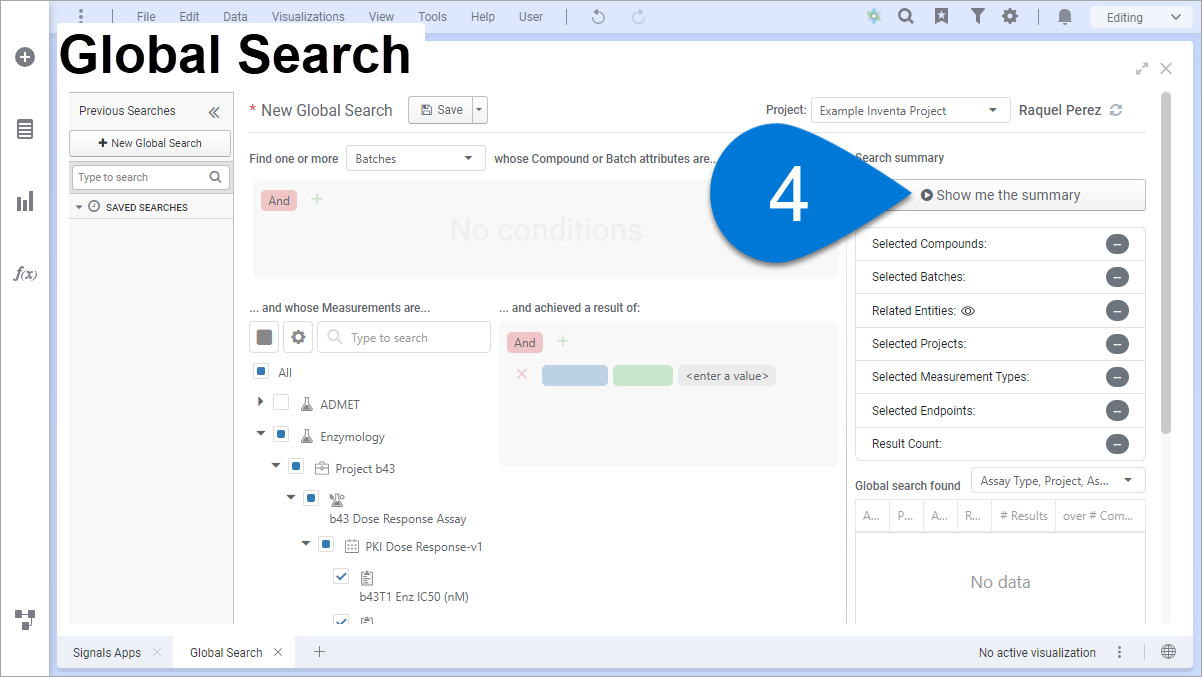Collapse the Previous Searches panel with double chevron
The height and width of the screenshot is (677, 1202).
coord(214,112)
